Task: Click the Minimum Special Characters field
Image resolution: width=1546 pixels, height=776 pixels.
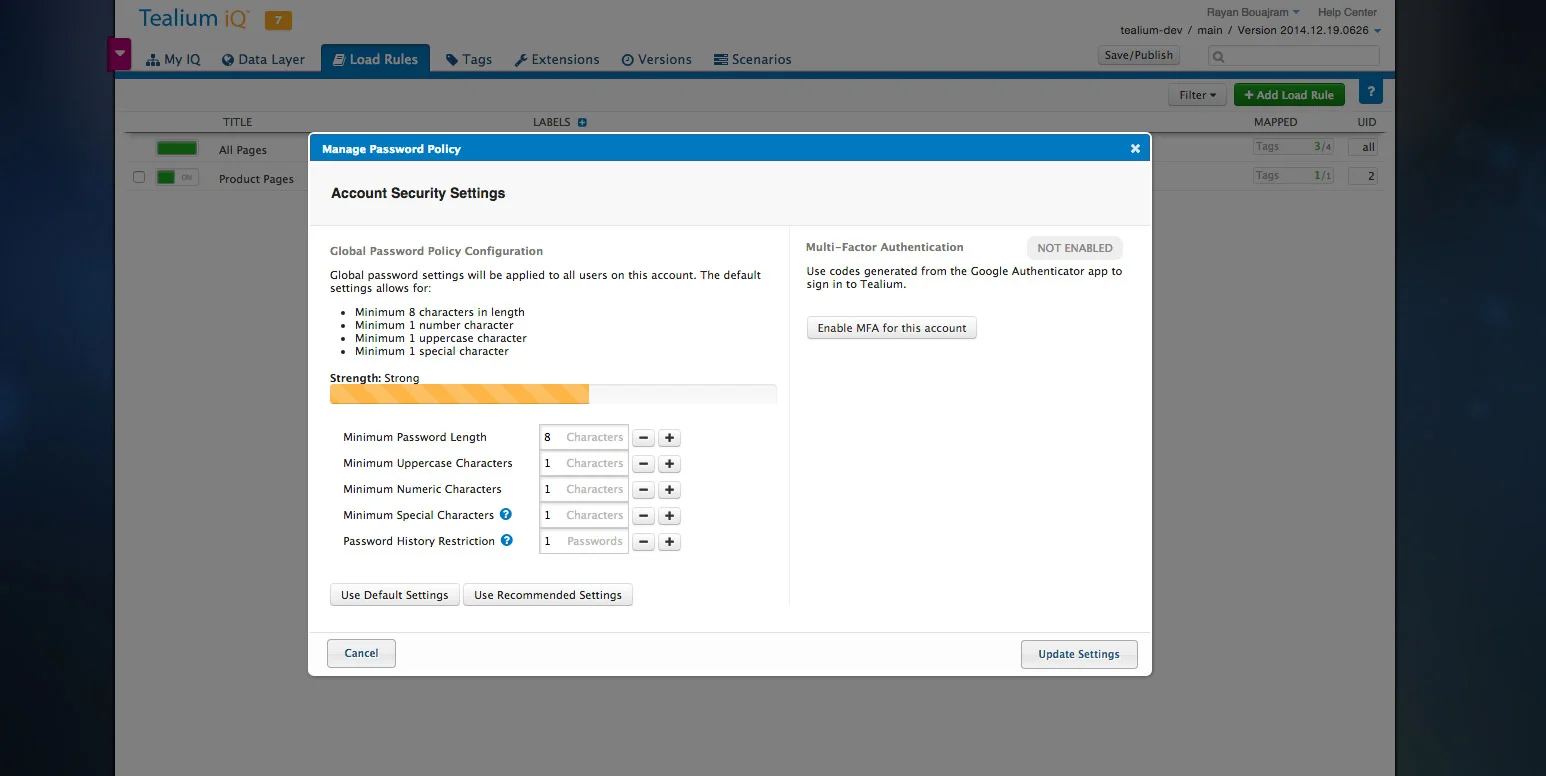Action: (x=584, y=515)
